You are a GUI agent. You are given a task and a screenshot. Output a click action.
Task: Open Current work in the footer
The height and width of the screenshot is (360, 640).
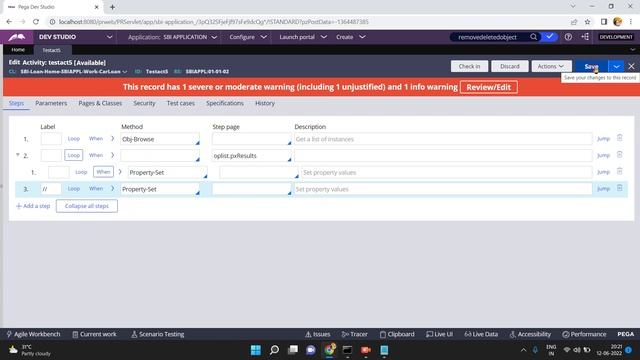pyautogui.click(x=94, y=334)
